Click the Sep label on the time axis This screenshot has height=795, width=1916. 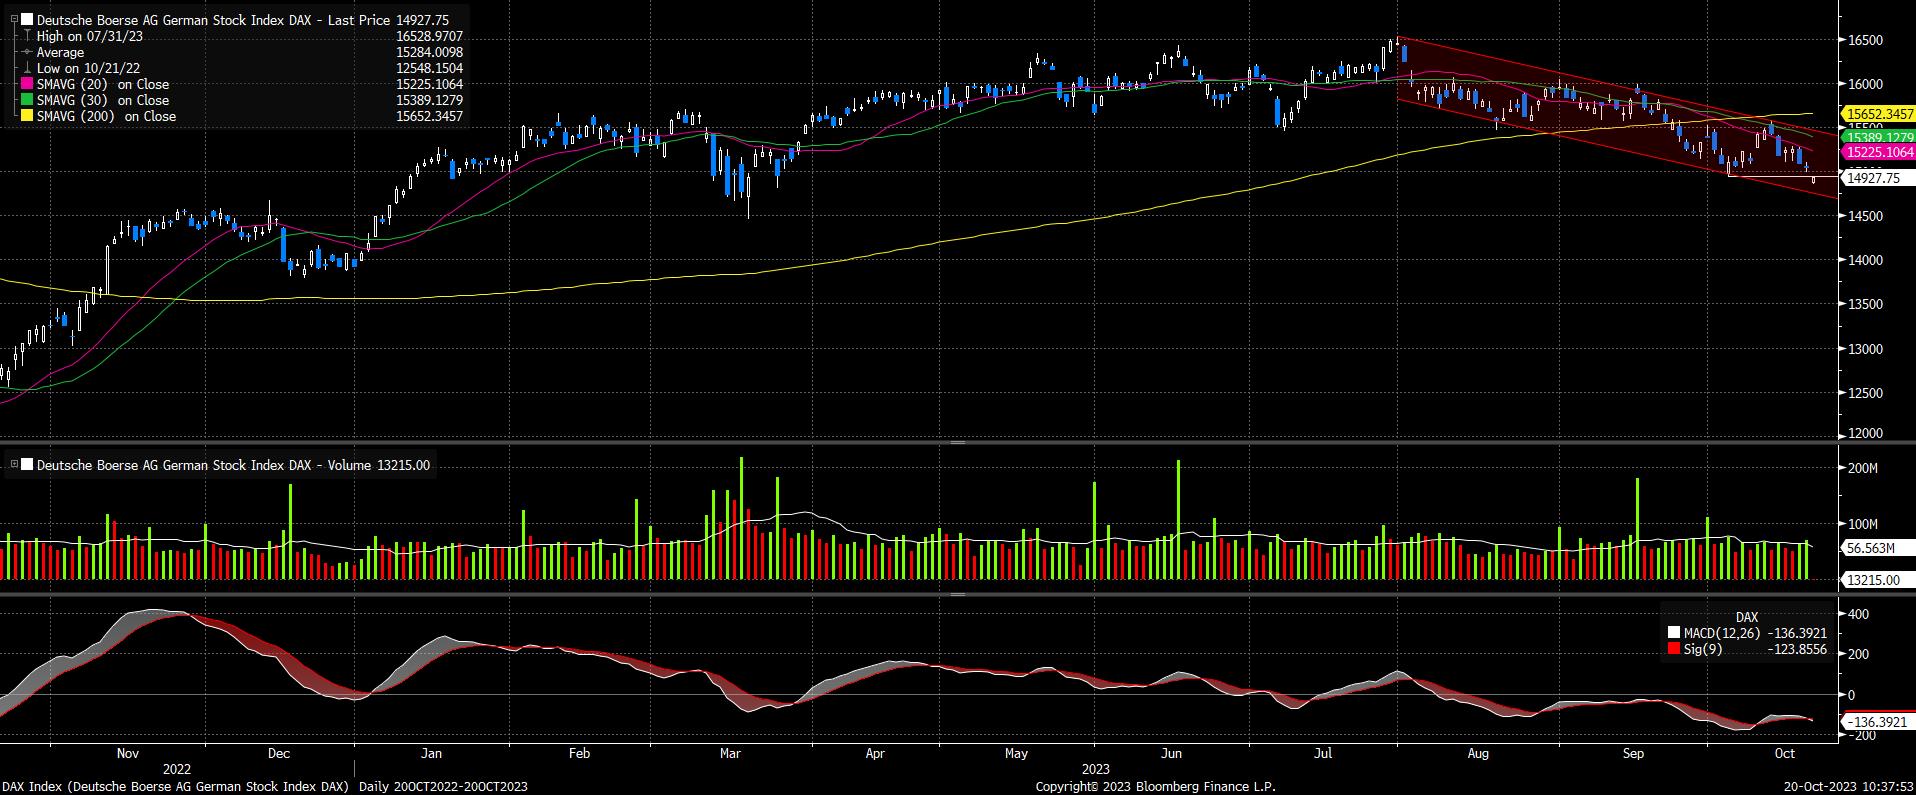[x=1633, y=754]
